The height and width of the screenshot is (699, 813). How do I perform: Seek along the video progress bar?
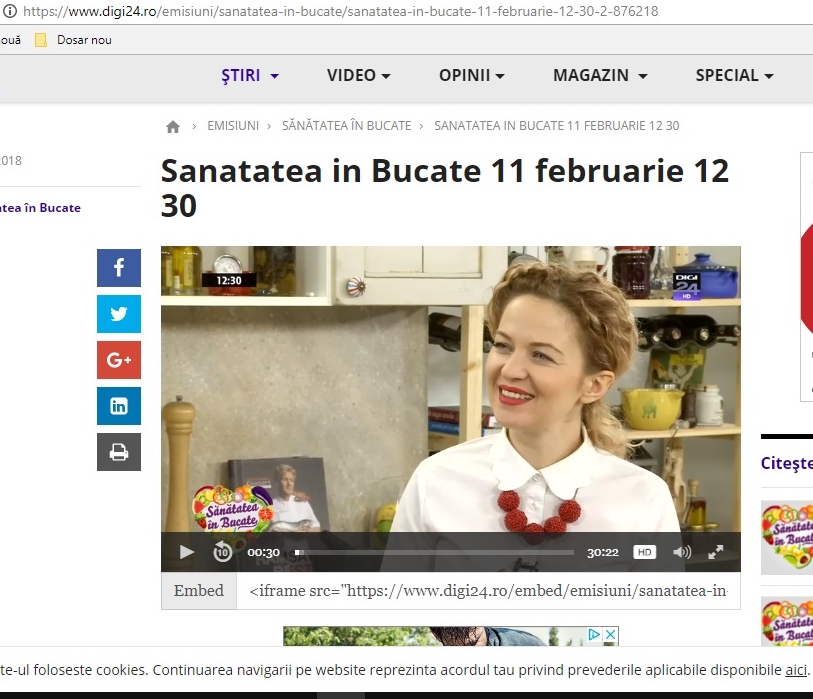(435, 552)
